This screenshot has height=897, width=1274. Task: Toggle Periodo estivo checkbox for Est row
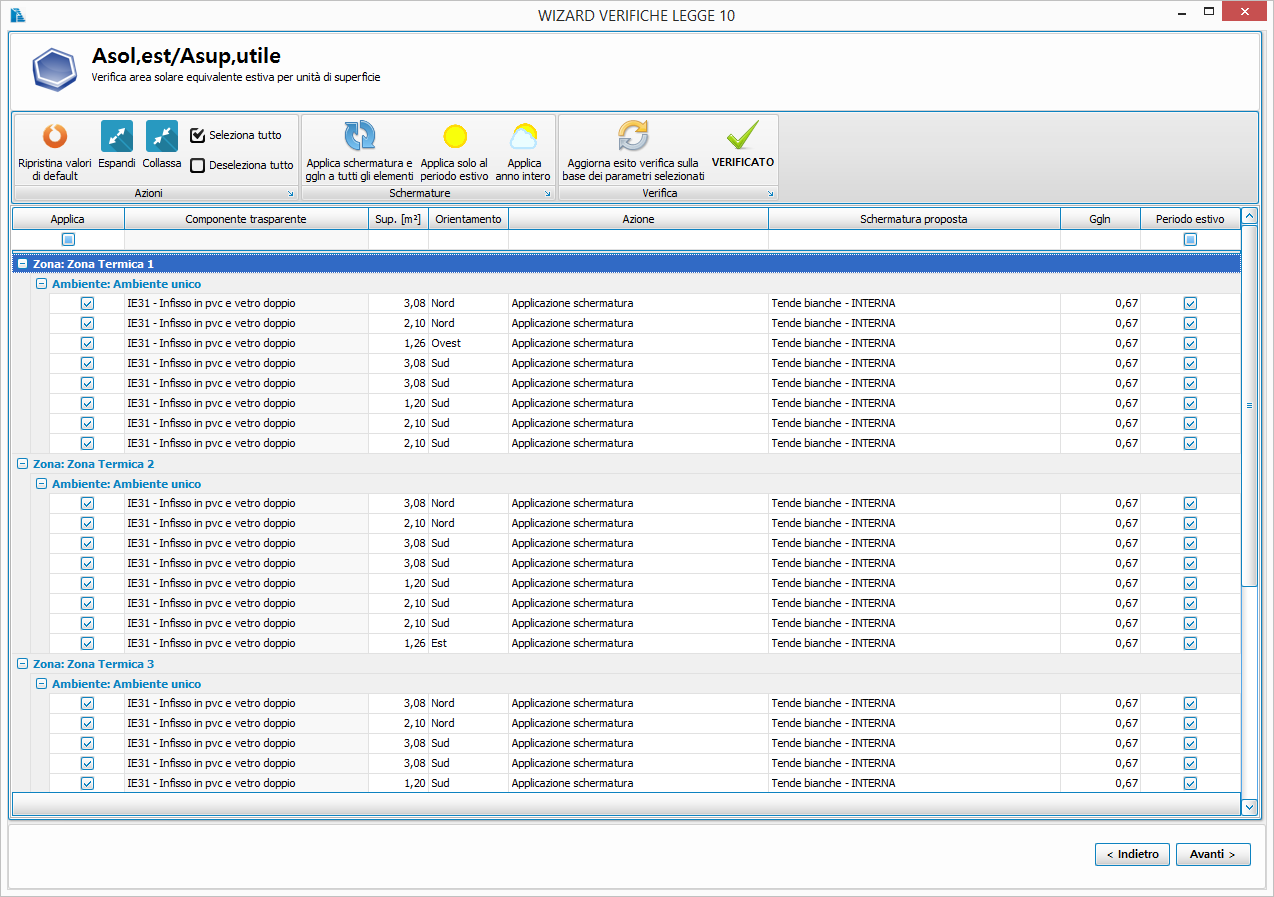1190,643
